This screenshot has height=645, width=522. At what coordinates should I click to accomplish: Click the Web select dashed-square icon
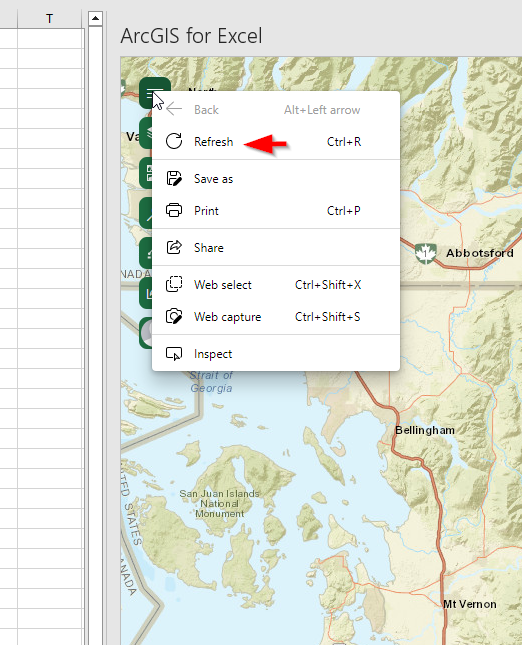pos(174,284)
